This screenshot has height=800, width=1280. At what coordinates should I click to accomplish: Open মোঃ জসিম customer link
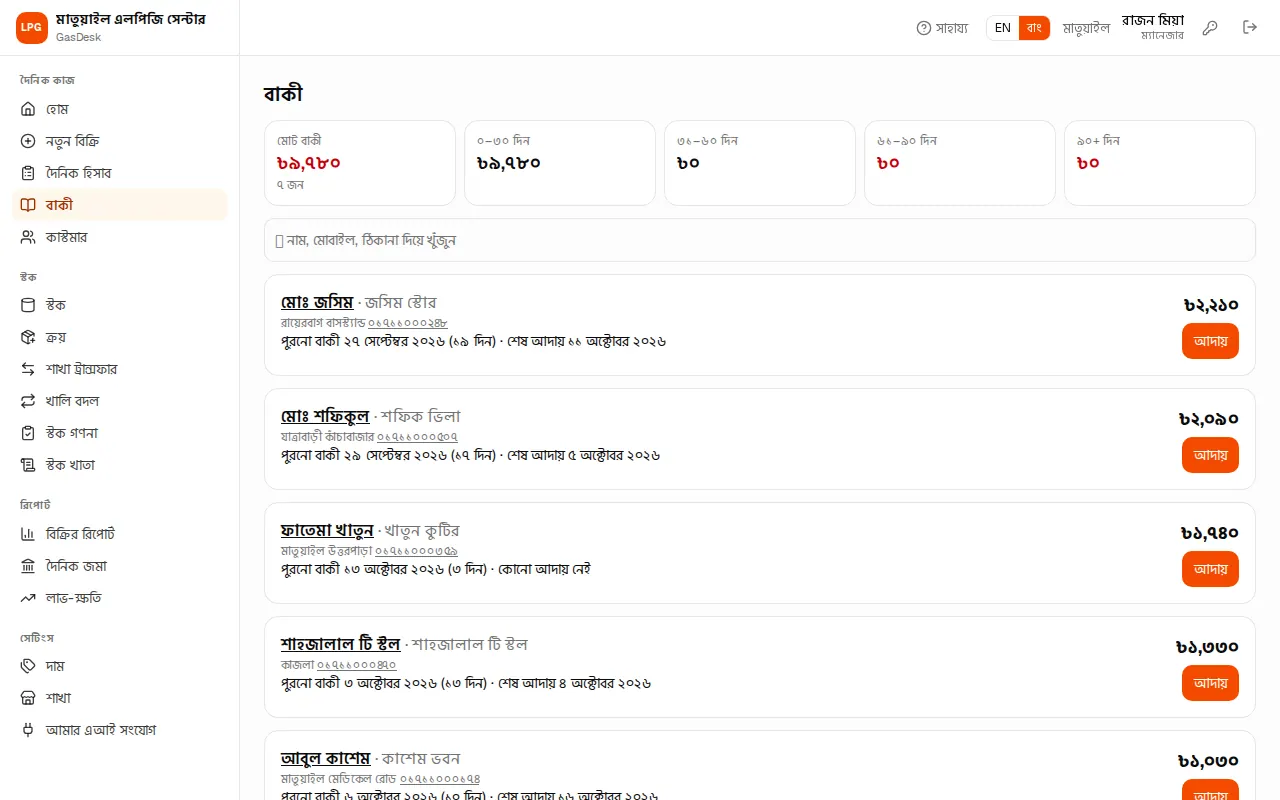point(317,302)
